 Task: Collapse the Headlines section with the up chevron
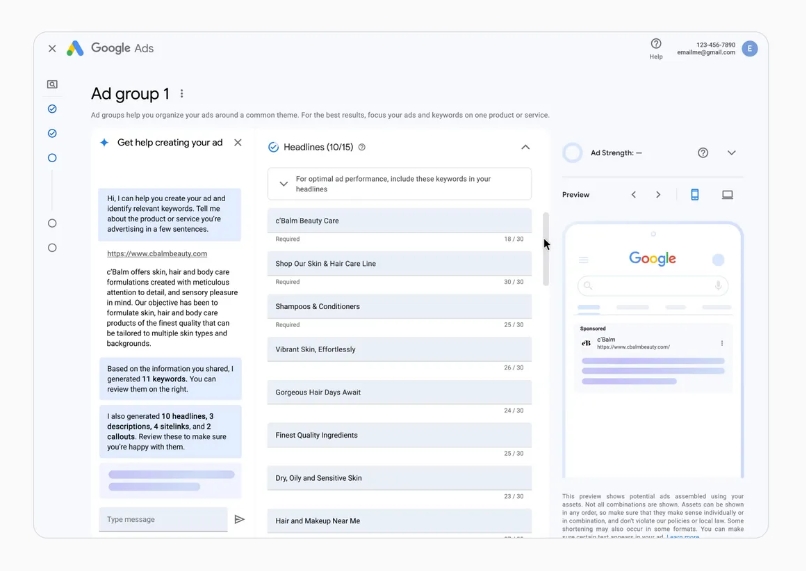coord(525,148)
